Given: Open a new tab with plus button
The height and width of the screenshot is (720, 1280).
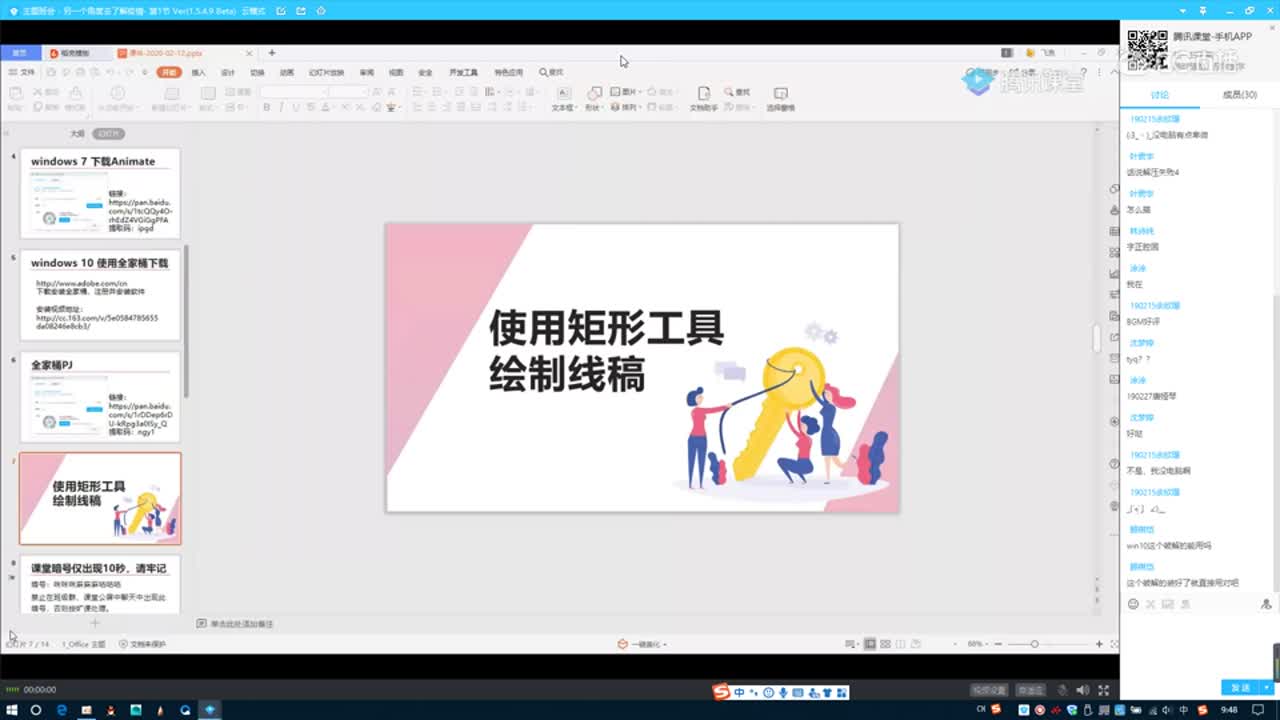Looking at the screenshot, I should coord(272,52).
